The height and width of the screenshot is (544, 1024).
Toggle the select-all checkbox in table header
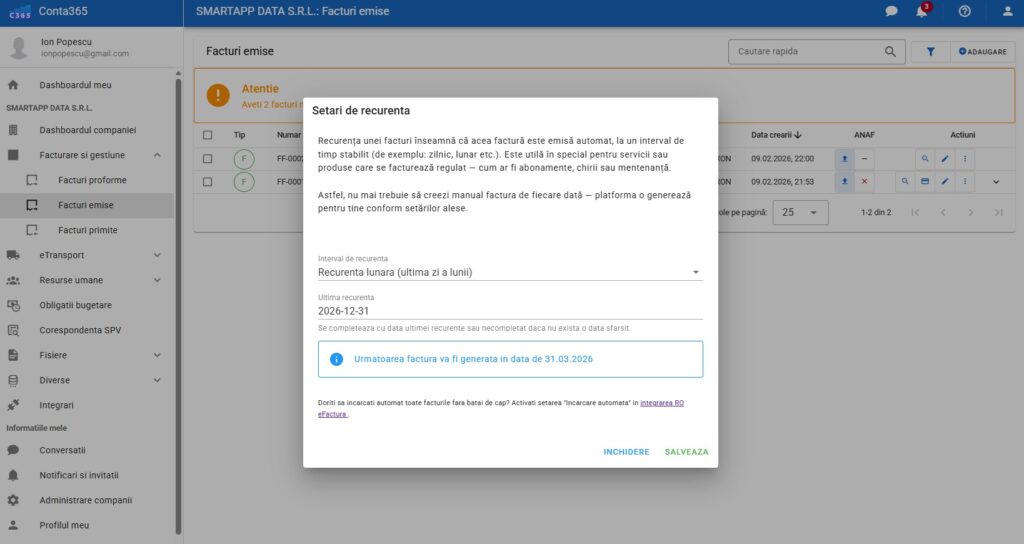[207, 135]
